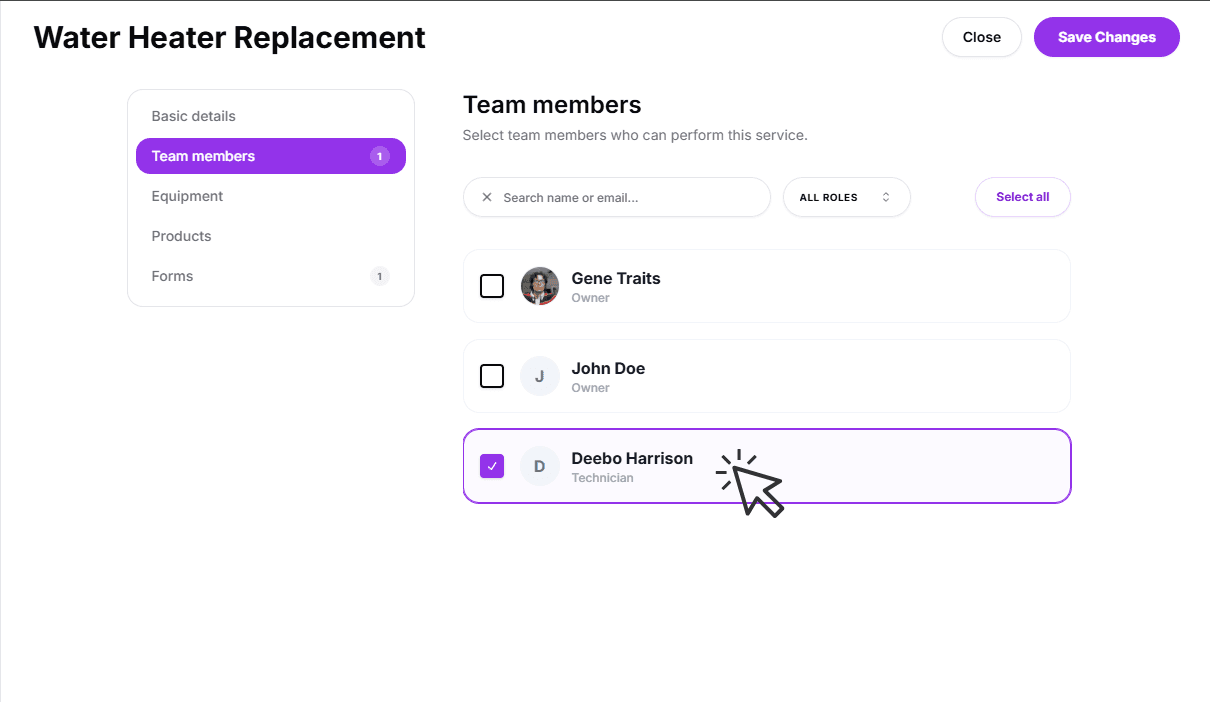This screenshot has width=1210, height=702.
Task: Switch to the Equipment section
Action: [187, 196]
